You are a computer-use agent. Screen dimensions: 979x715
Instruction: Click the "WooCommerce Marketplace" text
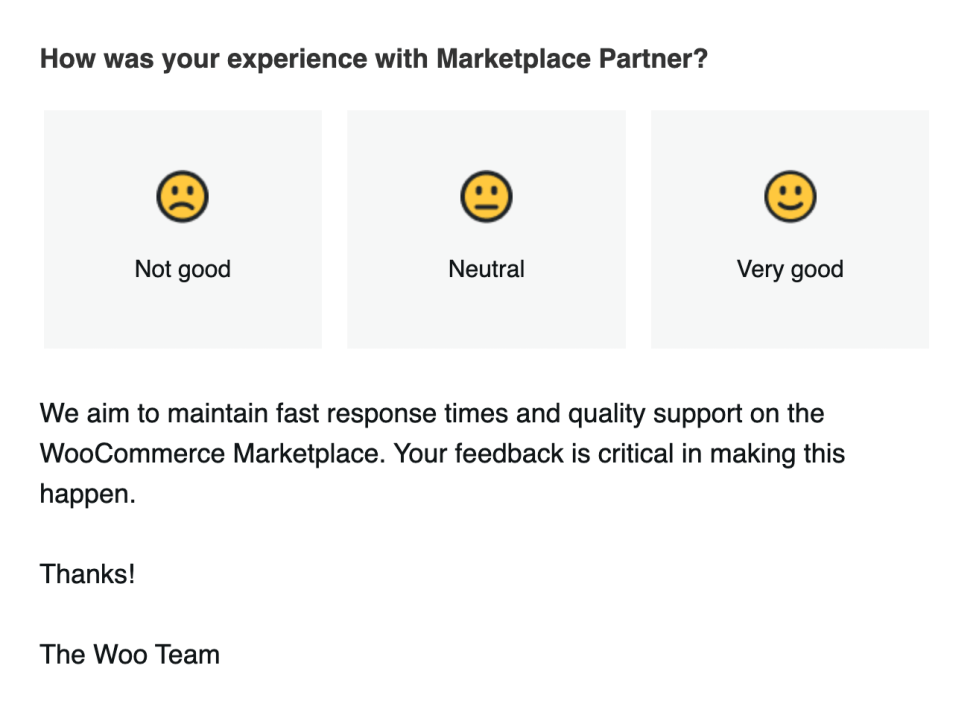pos(211,454)
